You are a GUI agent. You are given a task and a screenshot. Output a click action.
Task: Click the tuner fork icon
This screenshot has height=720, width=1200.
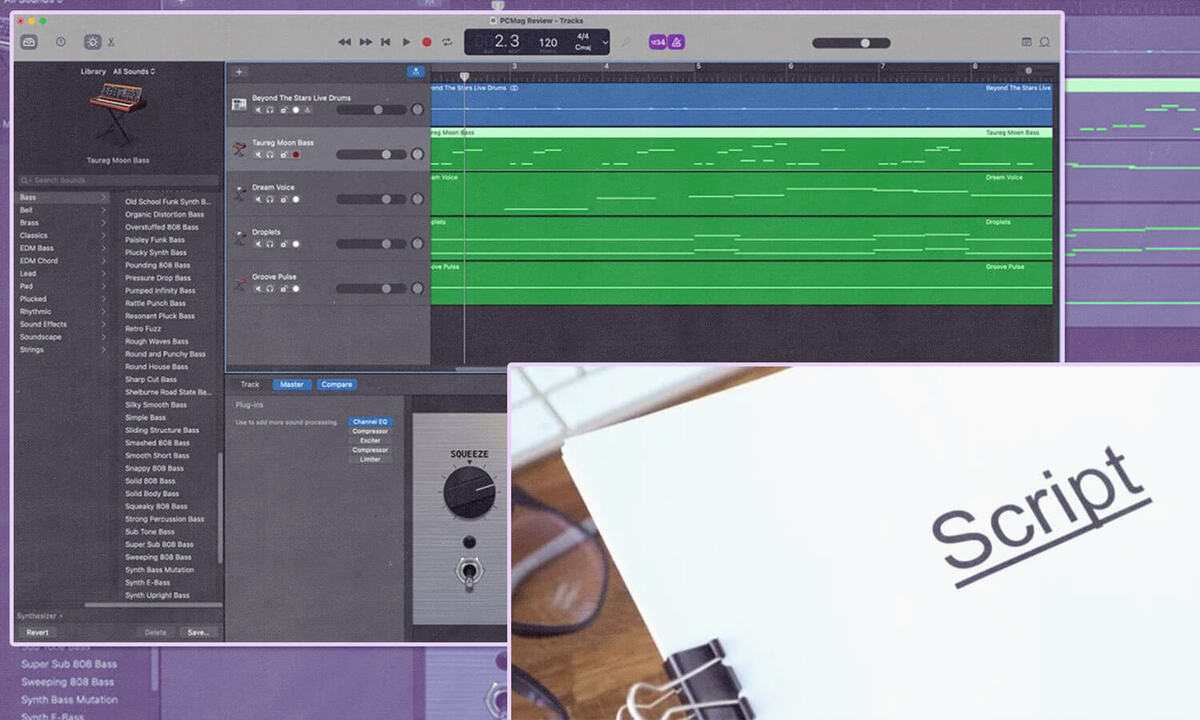(626, 42)
